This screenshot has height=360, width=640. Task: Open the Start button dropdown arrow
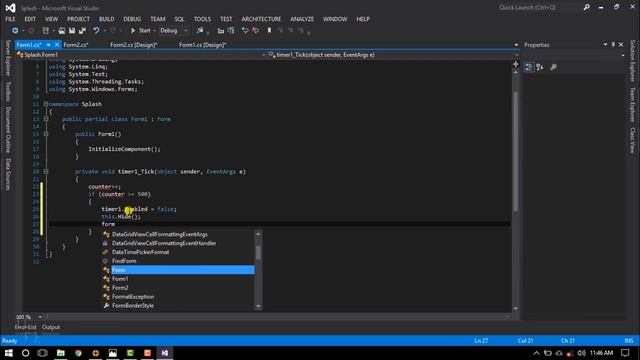click(154, 31)
